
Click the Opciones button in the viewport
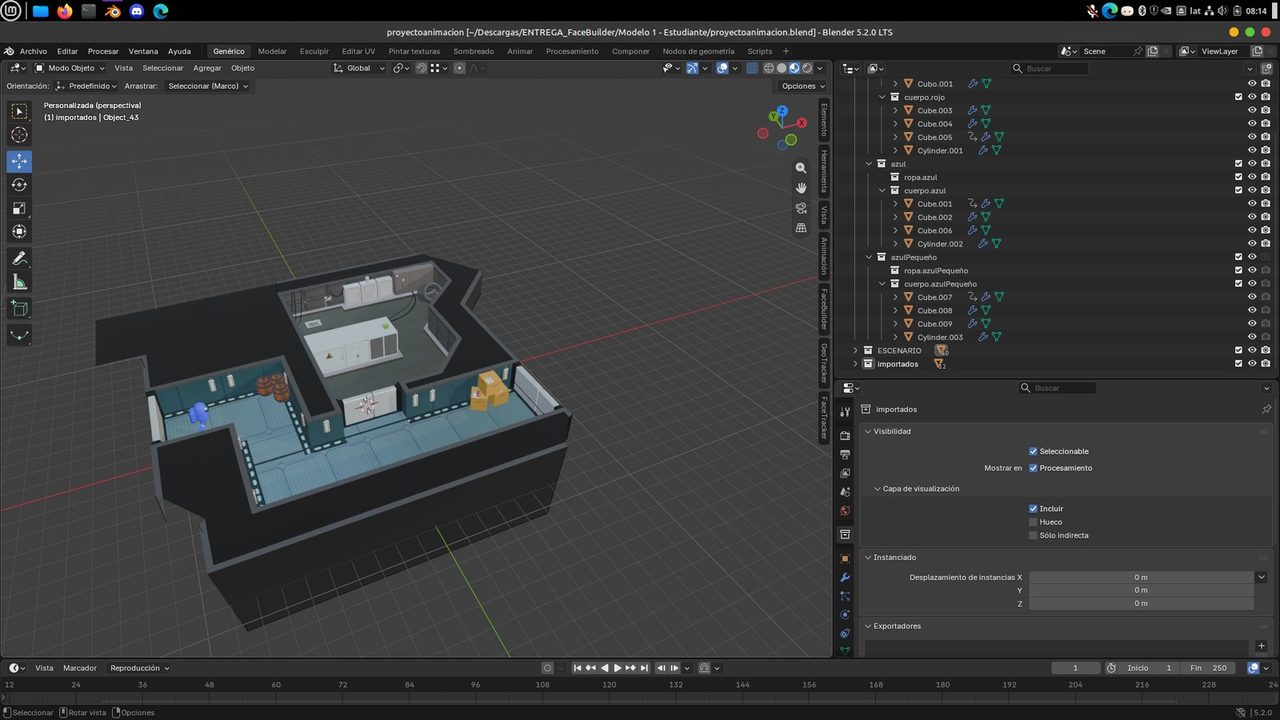click(803, 86)
